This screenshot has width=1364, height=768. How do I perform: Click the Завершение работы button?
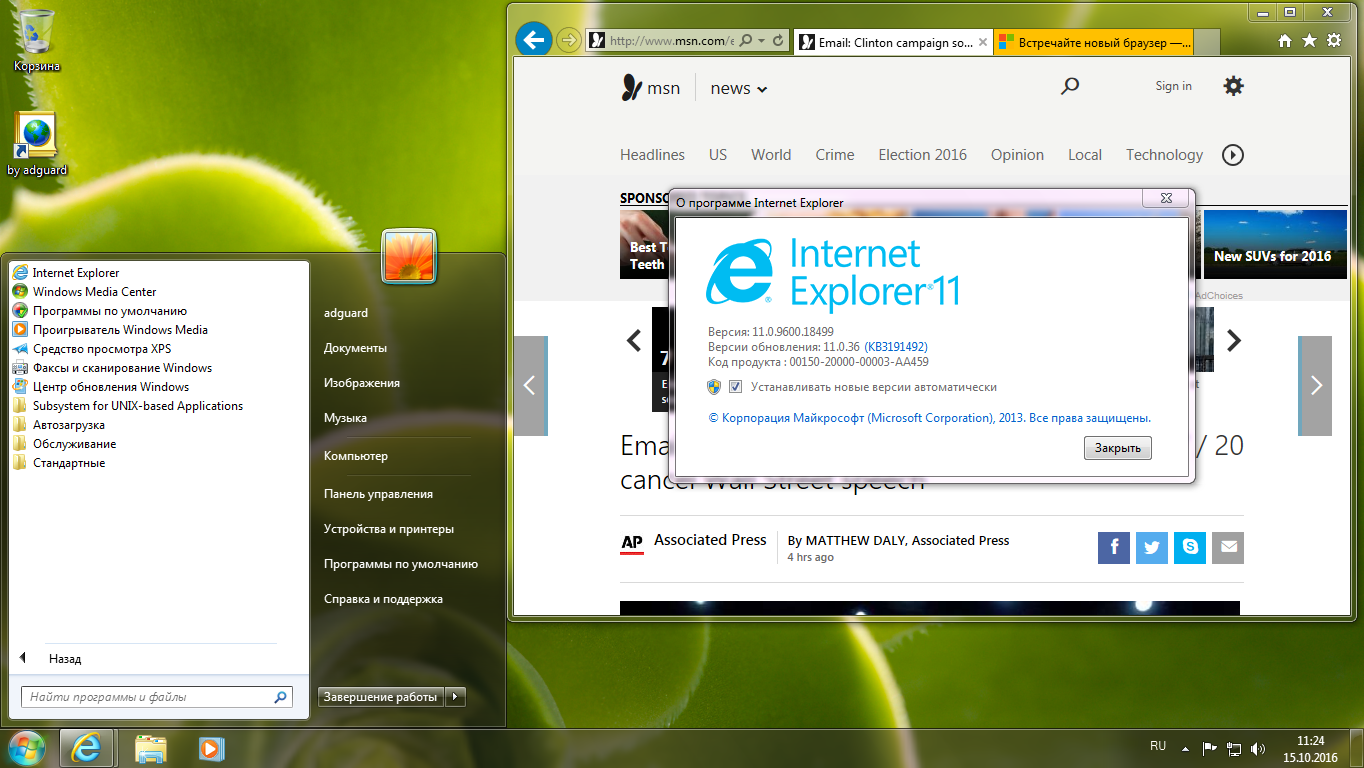click(381, 697)
